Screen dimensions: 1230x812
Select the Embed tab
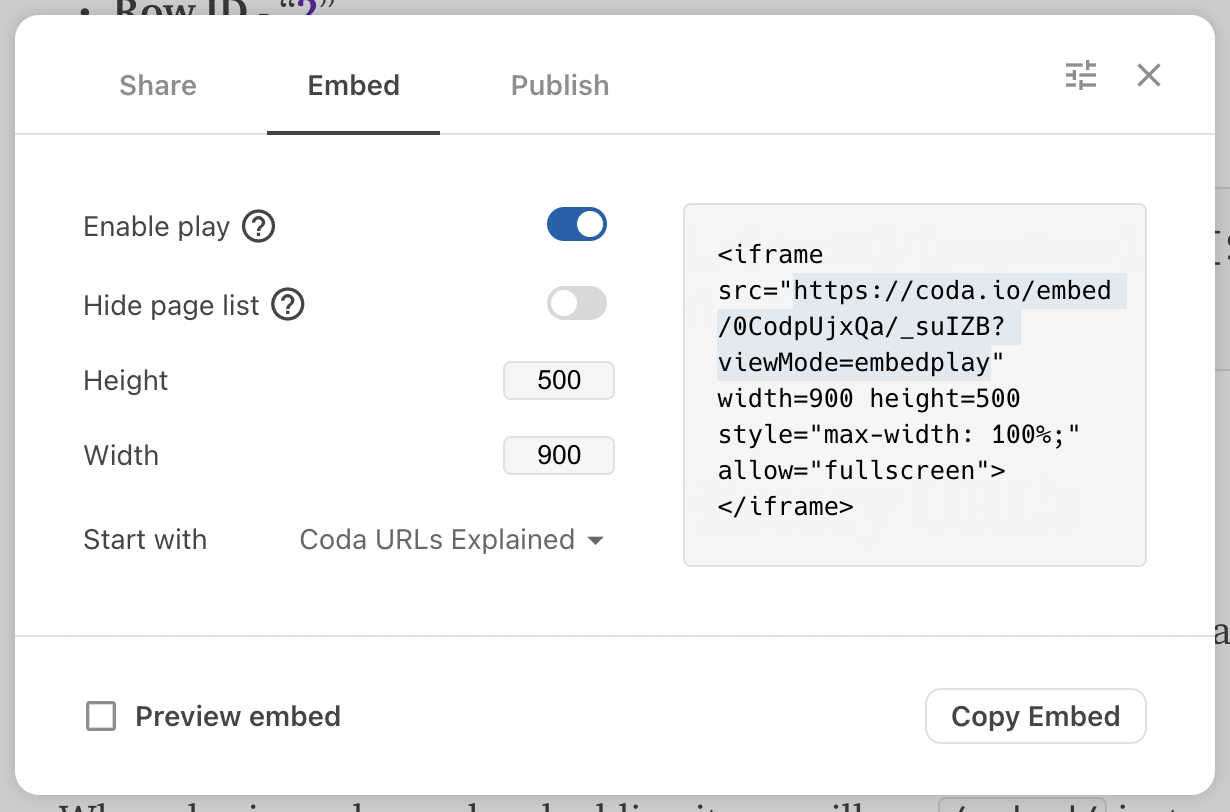click(353, 86)
